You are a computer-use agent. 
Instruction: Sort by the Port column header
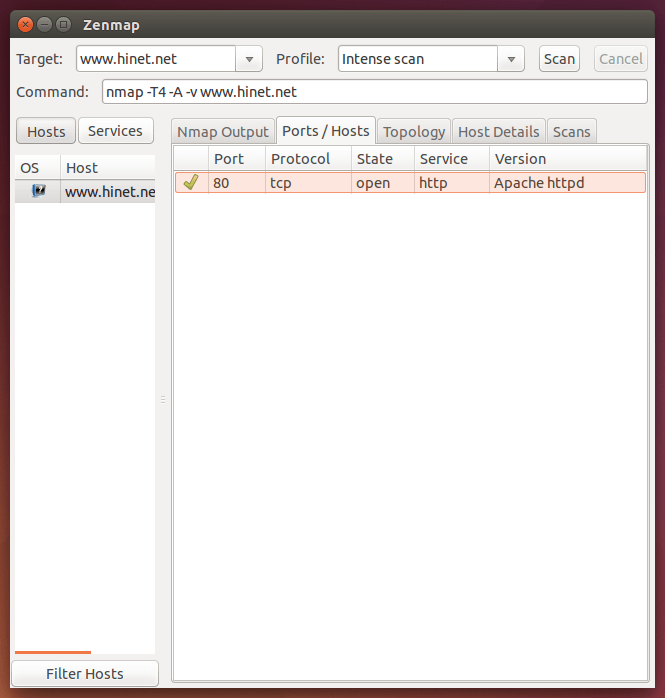229,159
